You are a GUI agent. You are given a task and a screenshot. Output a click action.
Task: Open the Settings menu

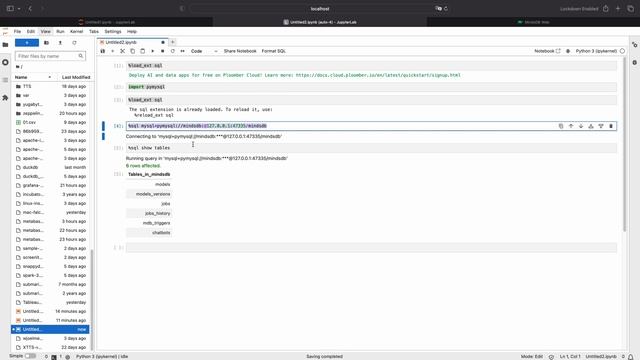coord(113,31)
